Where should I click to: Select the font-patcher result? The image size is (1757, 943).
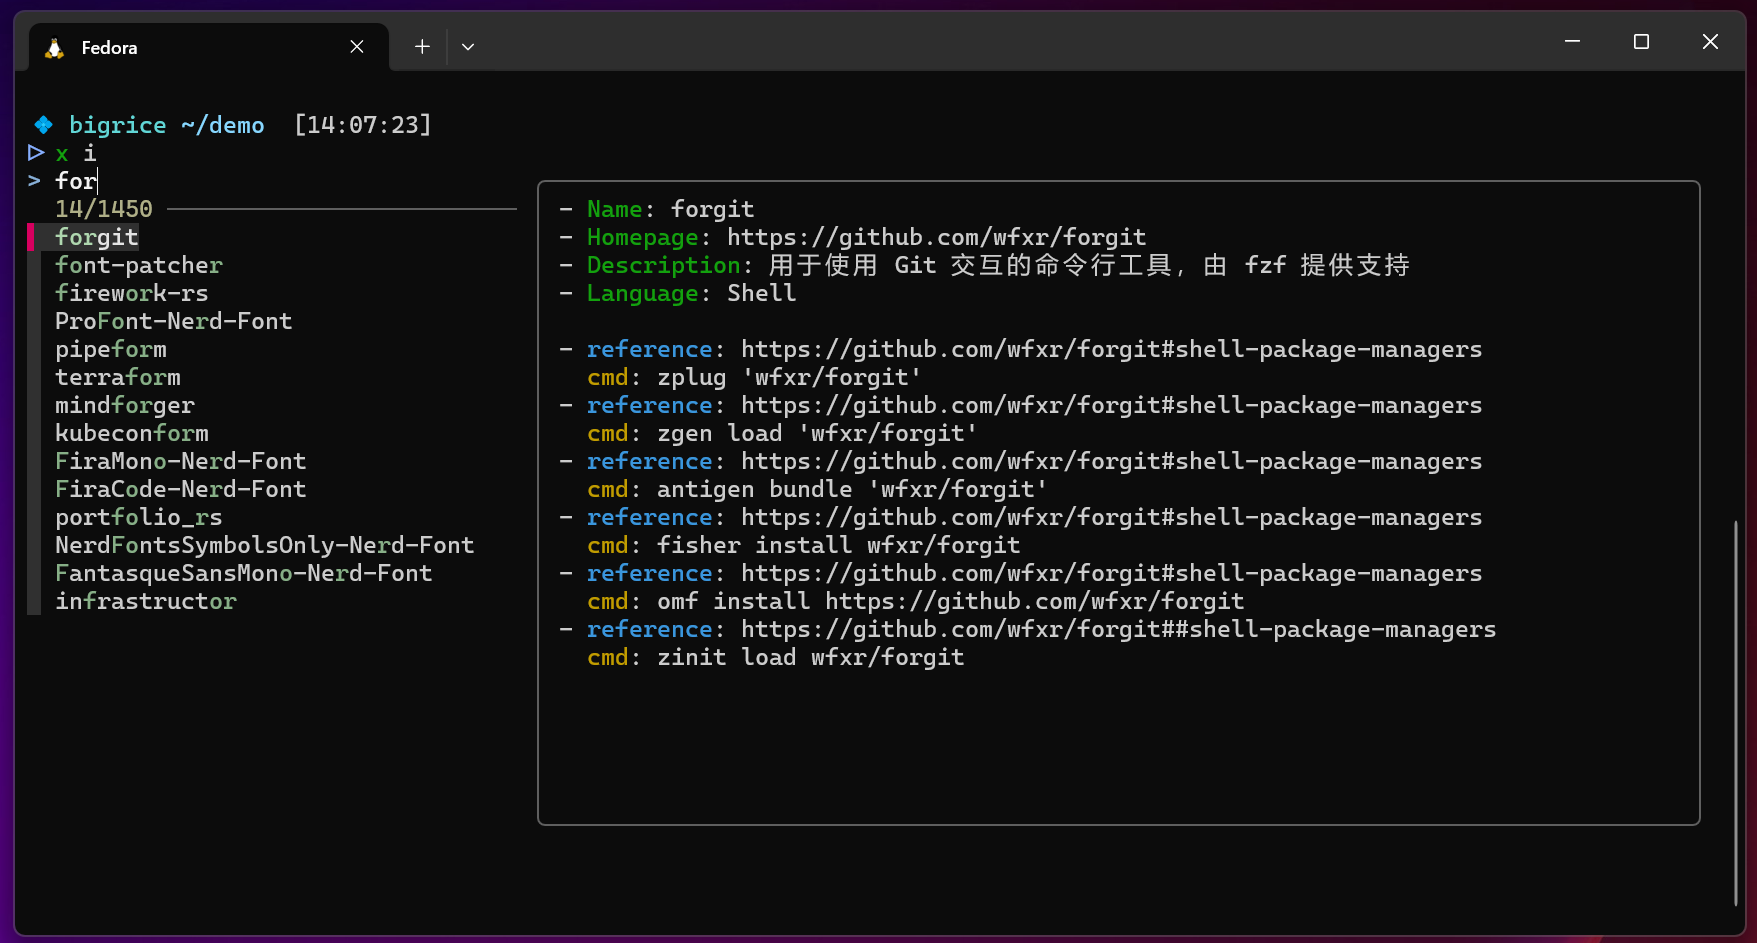139,265
